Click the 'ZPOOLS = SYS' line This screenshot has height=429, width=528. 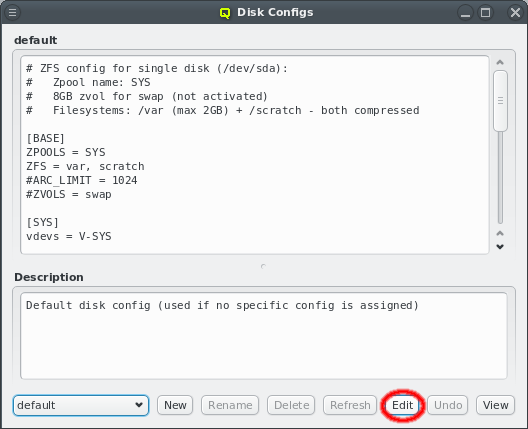click(66, 152)
